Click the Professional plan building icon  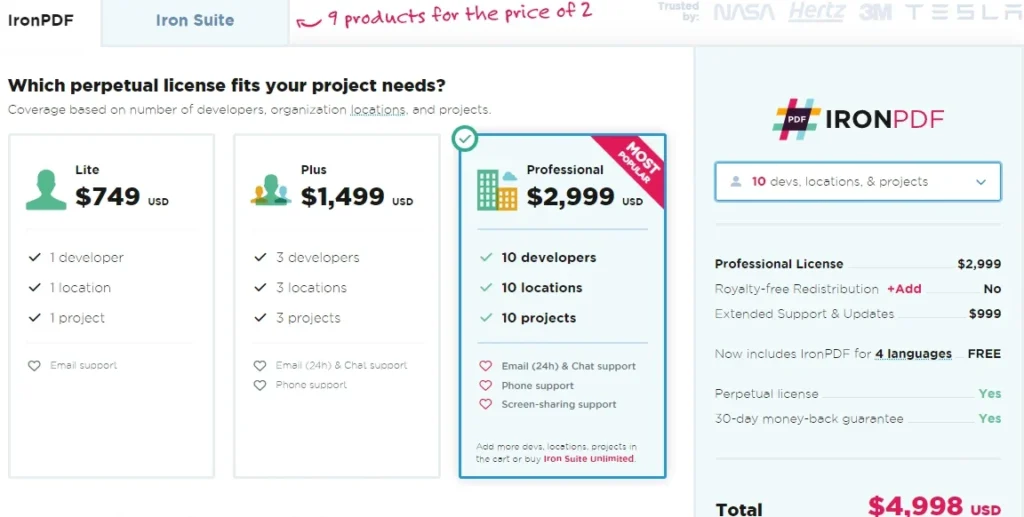pyautogui.click(x=497, y=189)
